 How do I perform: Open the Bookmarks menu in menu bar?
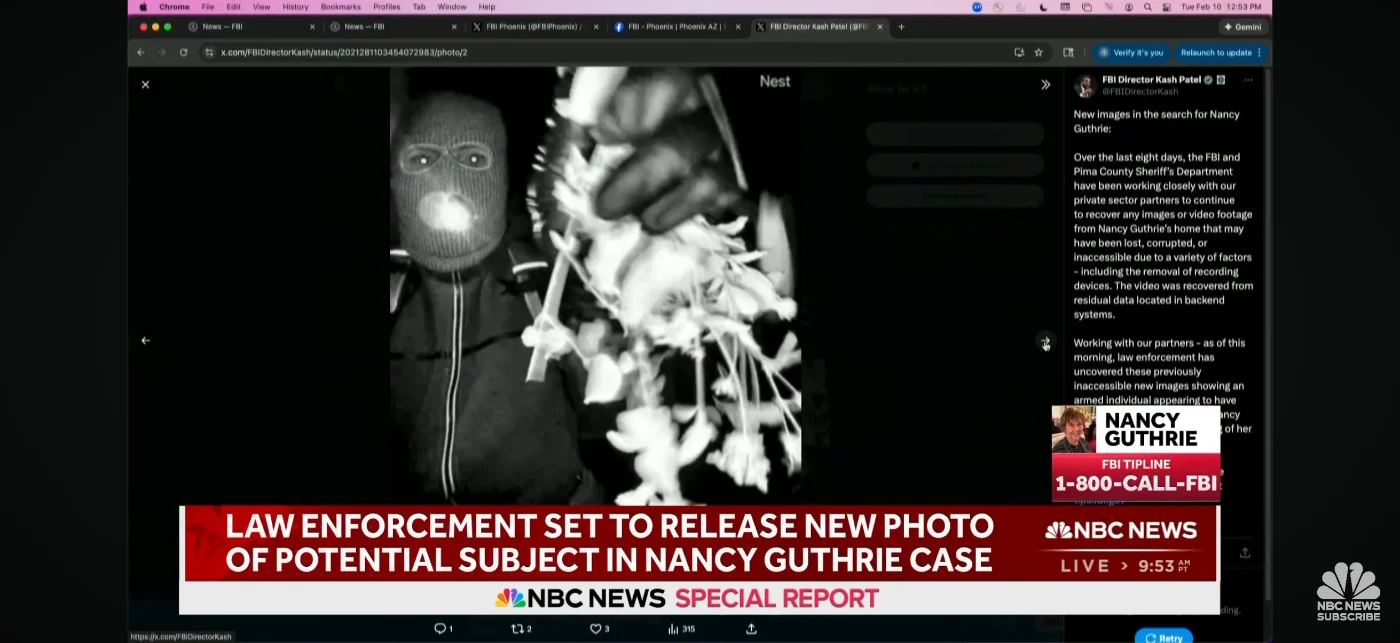point(340,7)
